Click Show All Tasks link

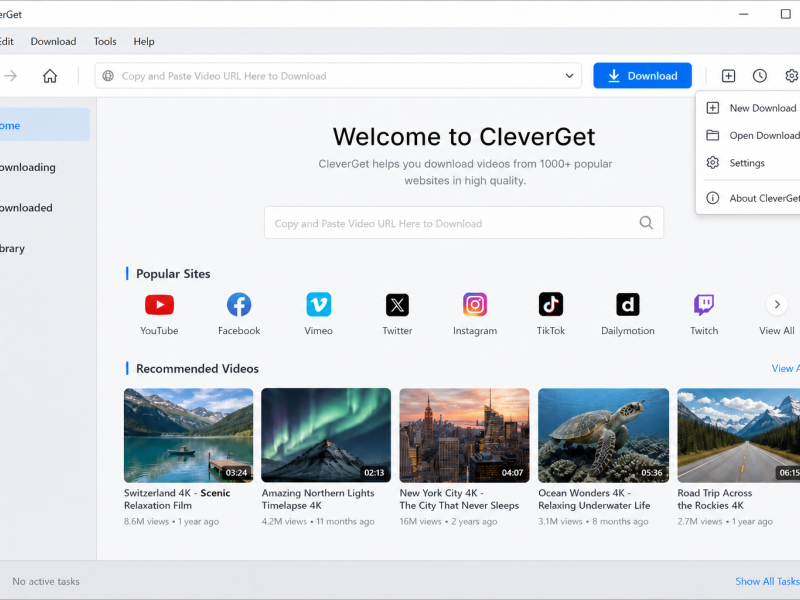(x=767, y=581)
